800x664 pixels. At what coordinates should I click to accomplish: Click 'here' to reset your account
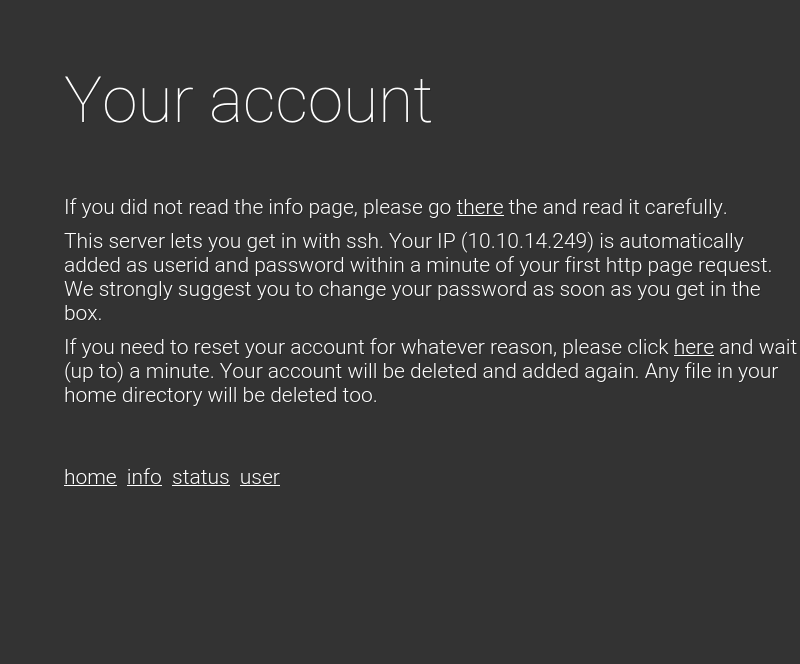[693, 348]
